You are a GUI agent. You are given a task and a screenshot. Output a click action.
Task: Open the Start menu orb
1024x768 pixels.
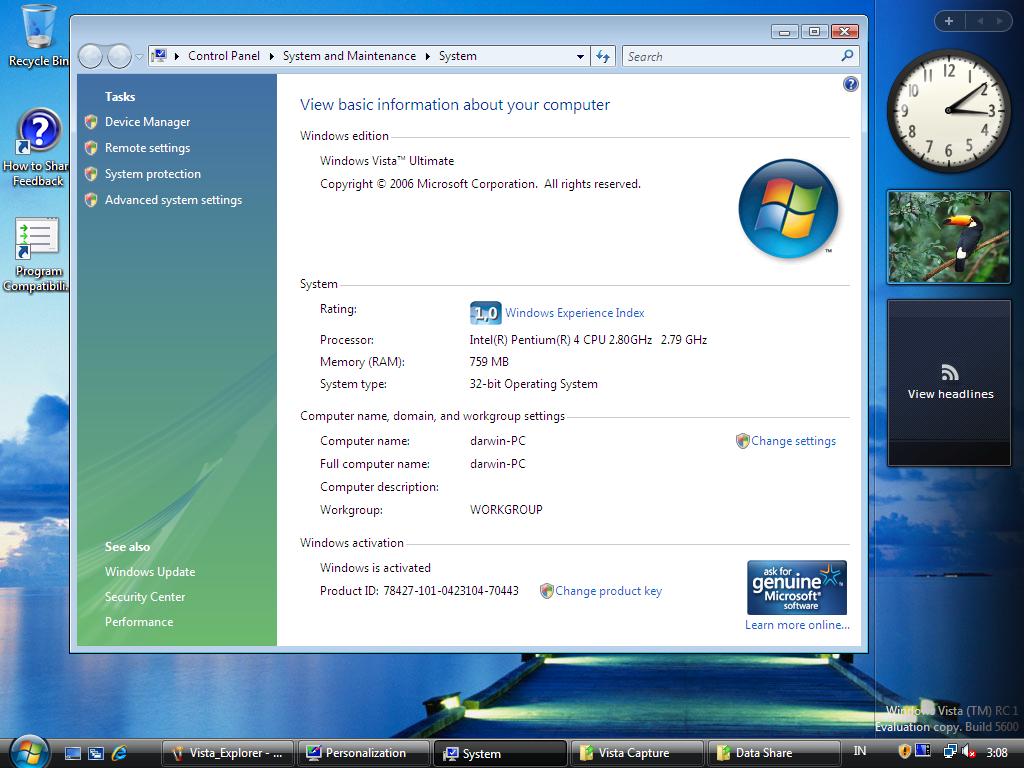28,751
